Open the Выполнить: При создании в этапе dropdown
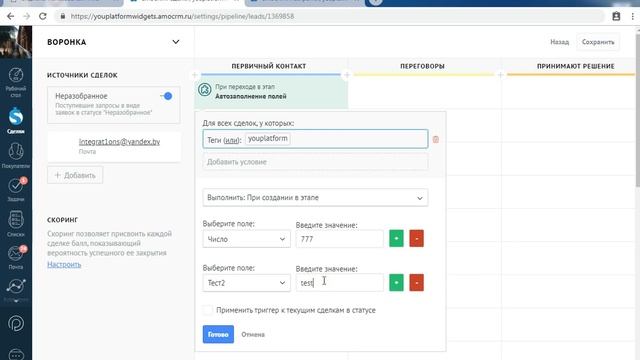The width and height of the screenshot is (640, 360). 315,198
